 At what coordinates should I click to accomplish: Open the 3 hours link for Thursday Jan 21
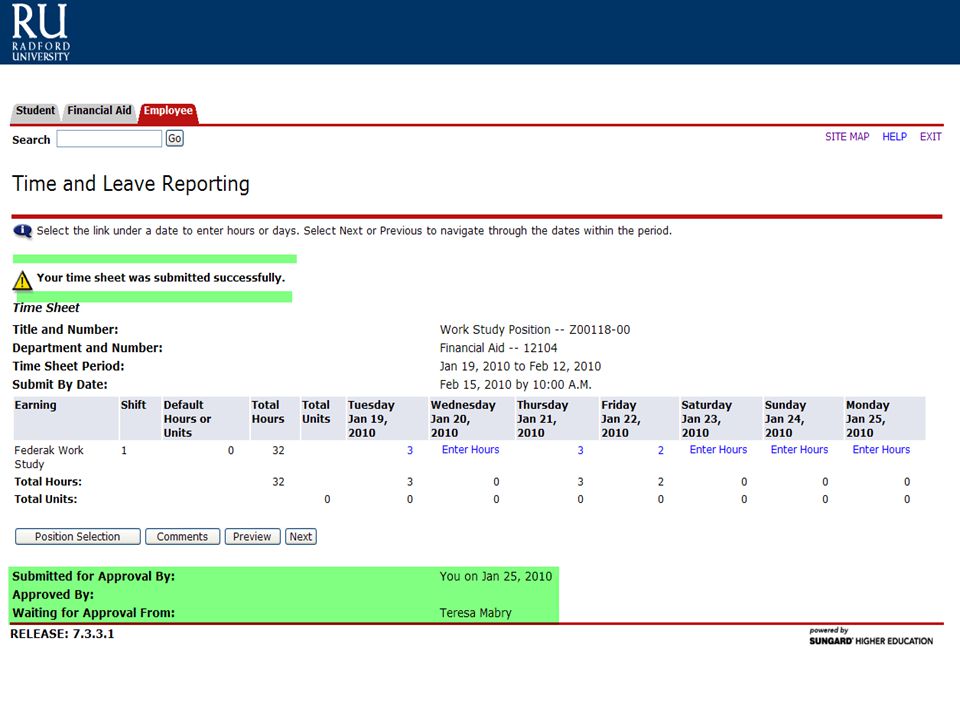click(x=580, y=450)
